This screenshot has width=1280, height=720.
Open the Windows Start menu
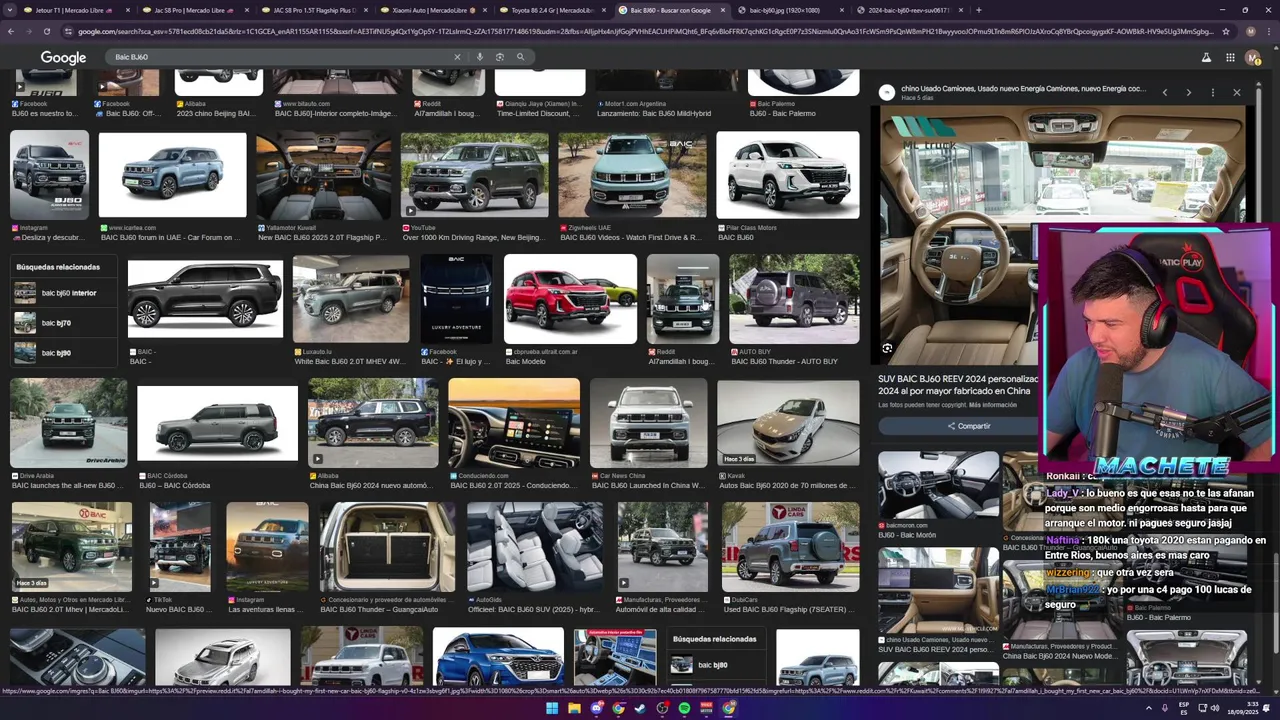[551, 708]
